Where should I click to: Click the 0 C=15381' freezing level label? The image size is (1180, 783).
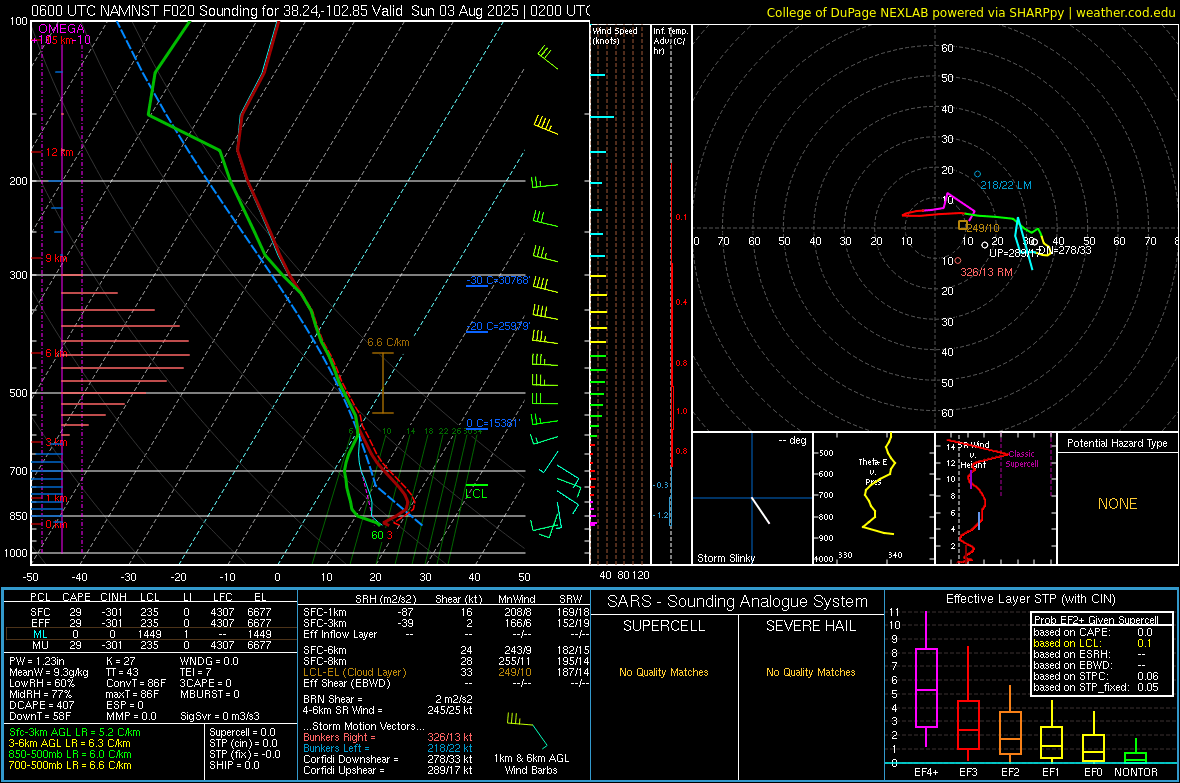point(492,423)
